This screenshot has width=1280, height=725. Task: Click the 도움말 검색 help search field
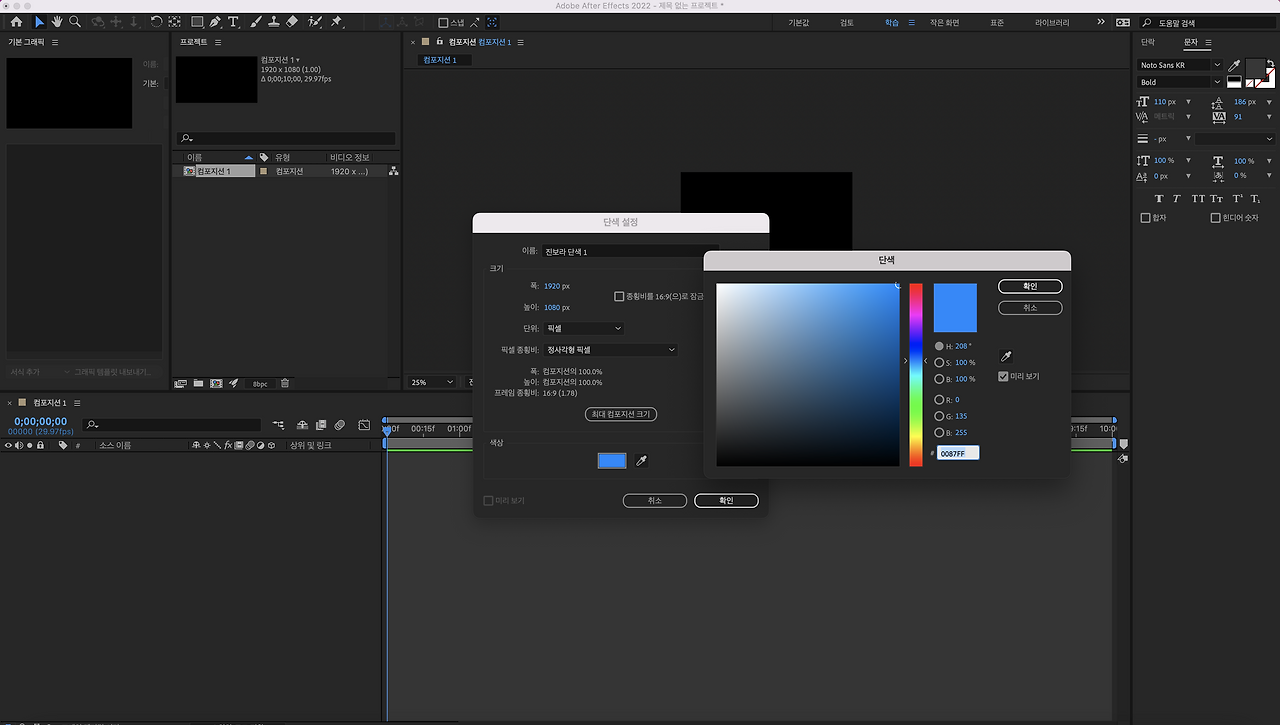click(x=1206, y=22)
